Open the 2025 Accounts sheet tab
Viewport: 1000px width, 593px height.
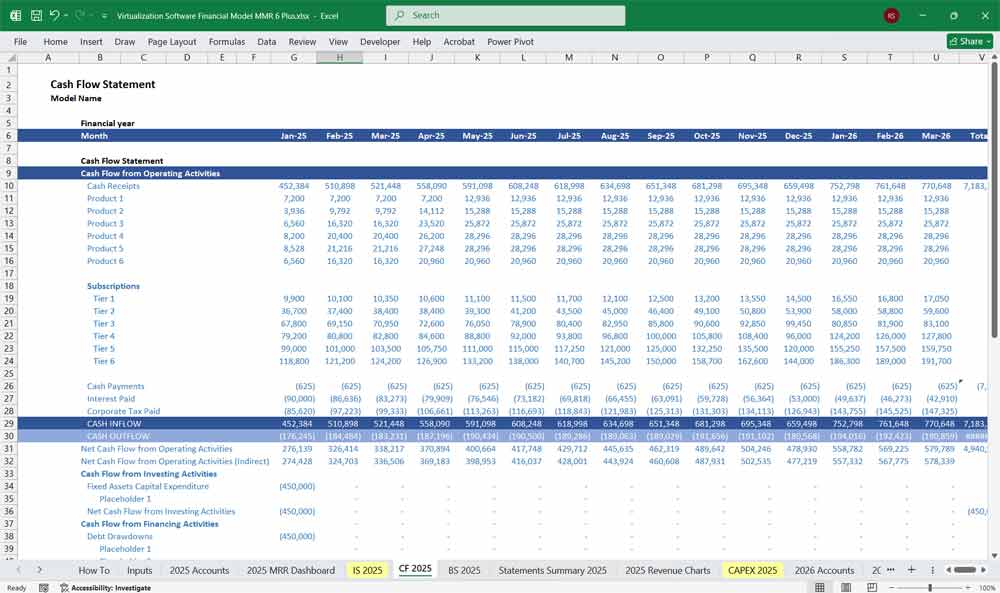click(199, 570)
